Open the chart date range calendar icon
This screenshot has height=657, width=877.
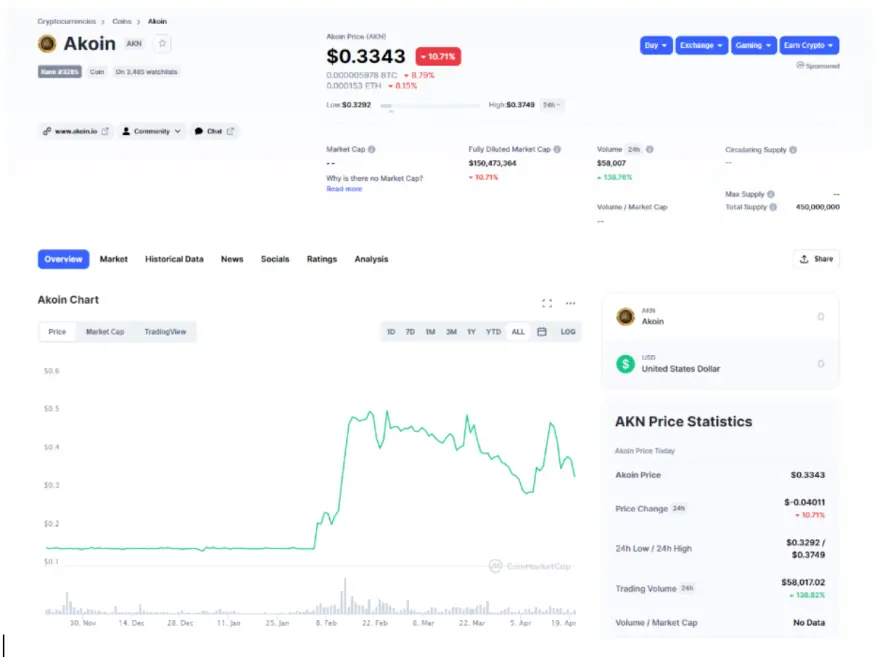click(541, 332)
